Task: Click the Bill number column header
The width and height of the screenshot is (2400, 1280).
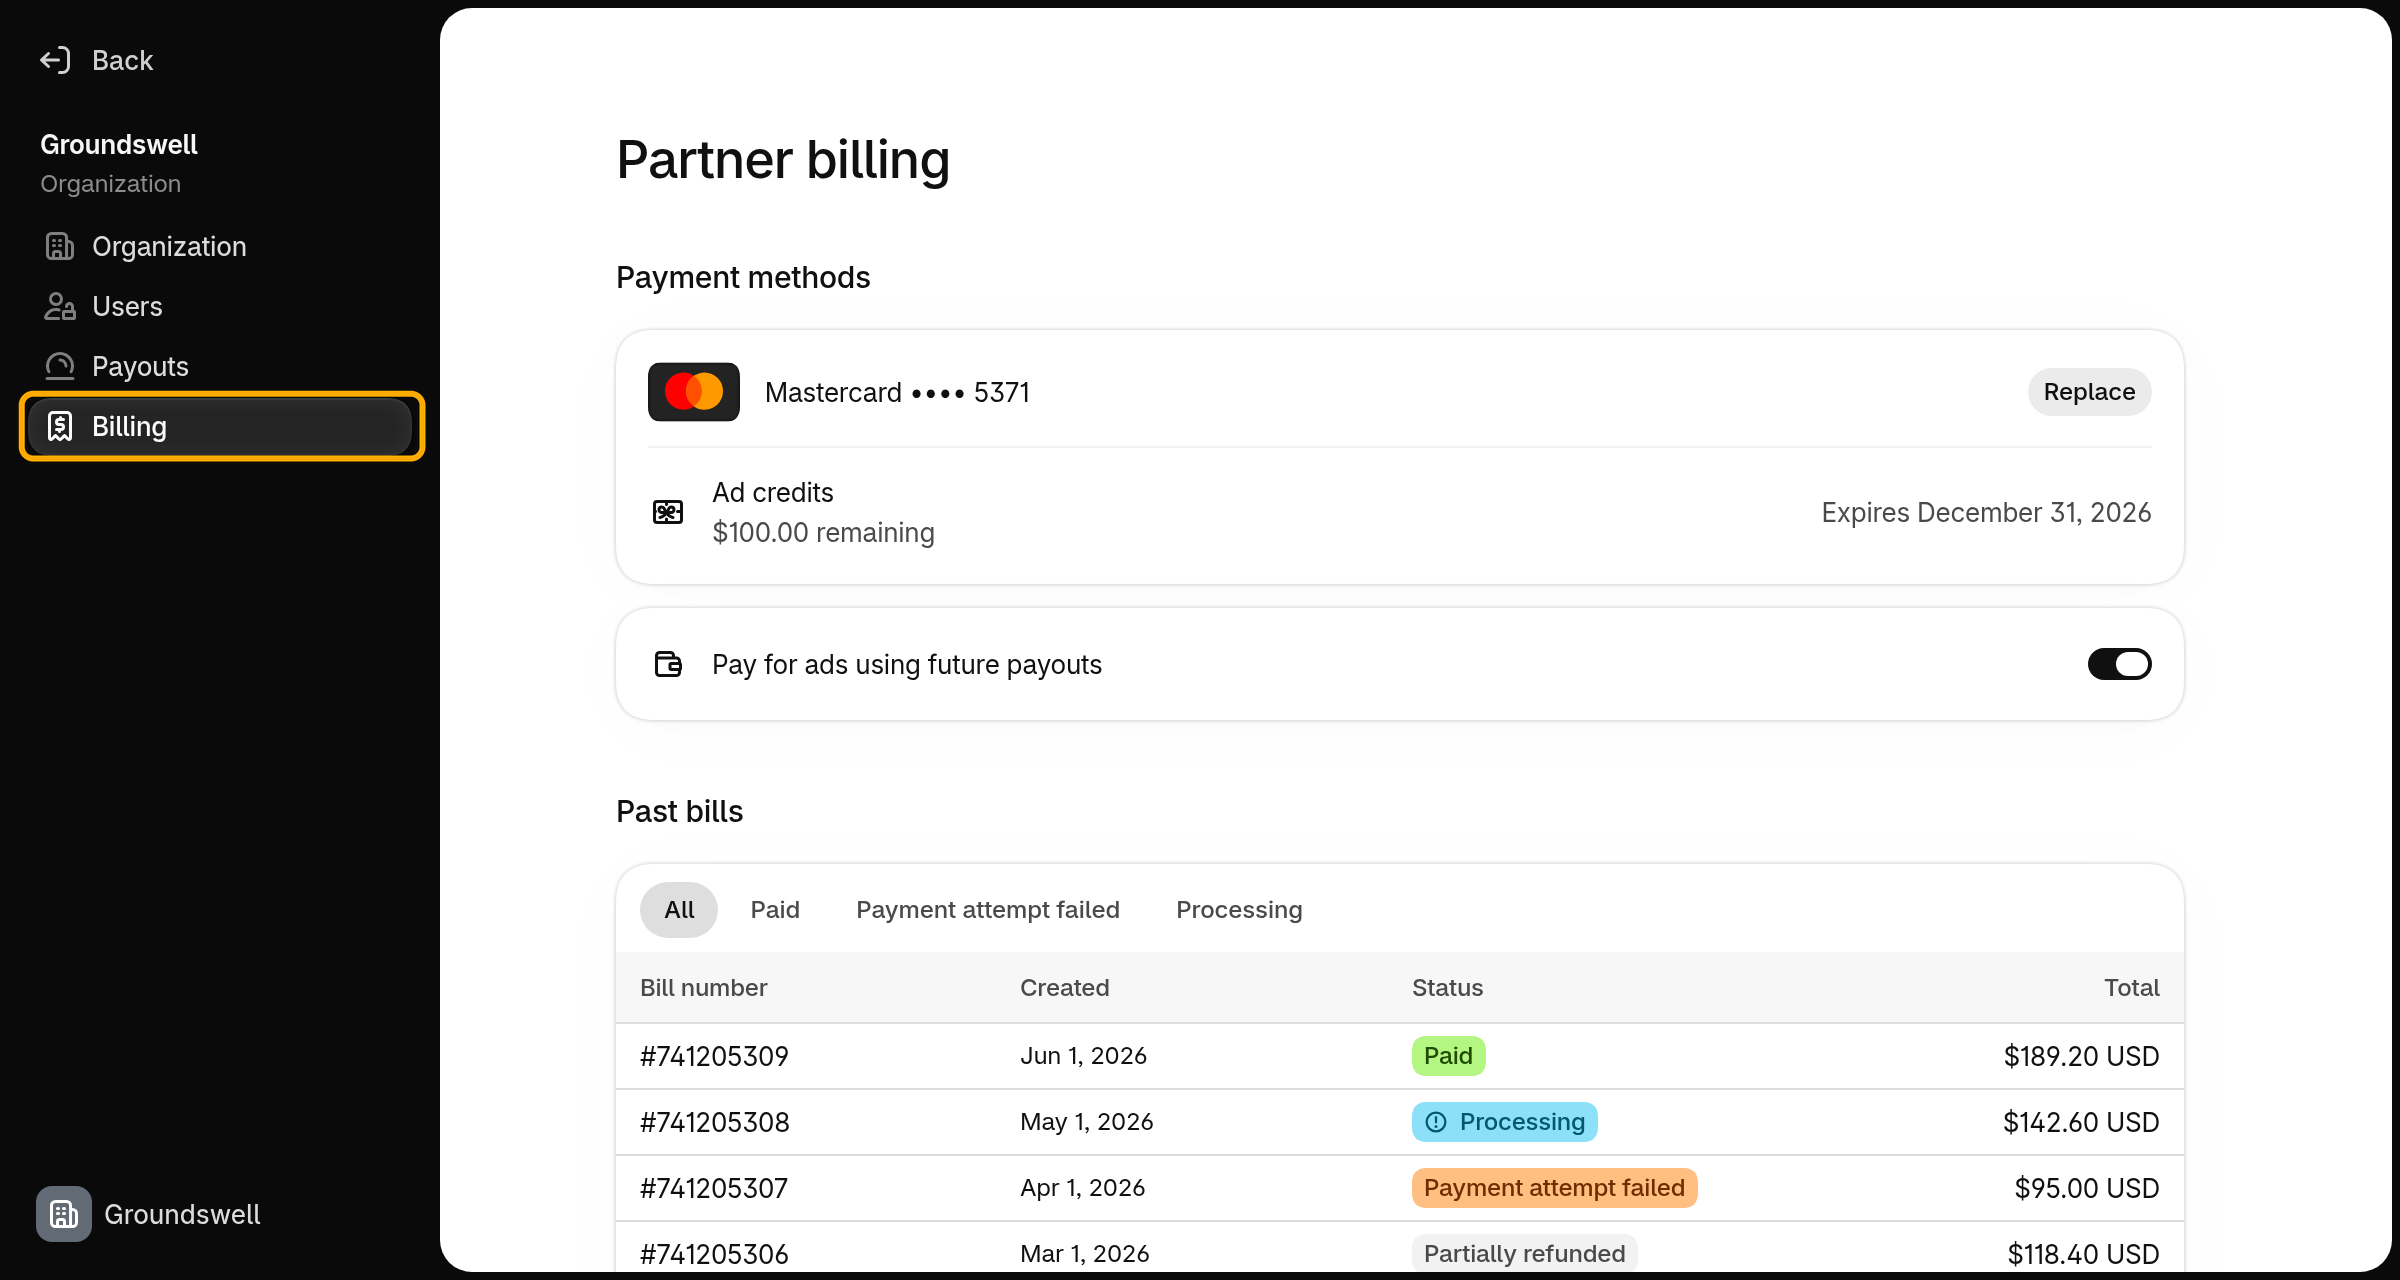Action: pos(703,988)
